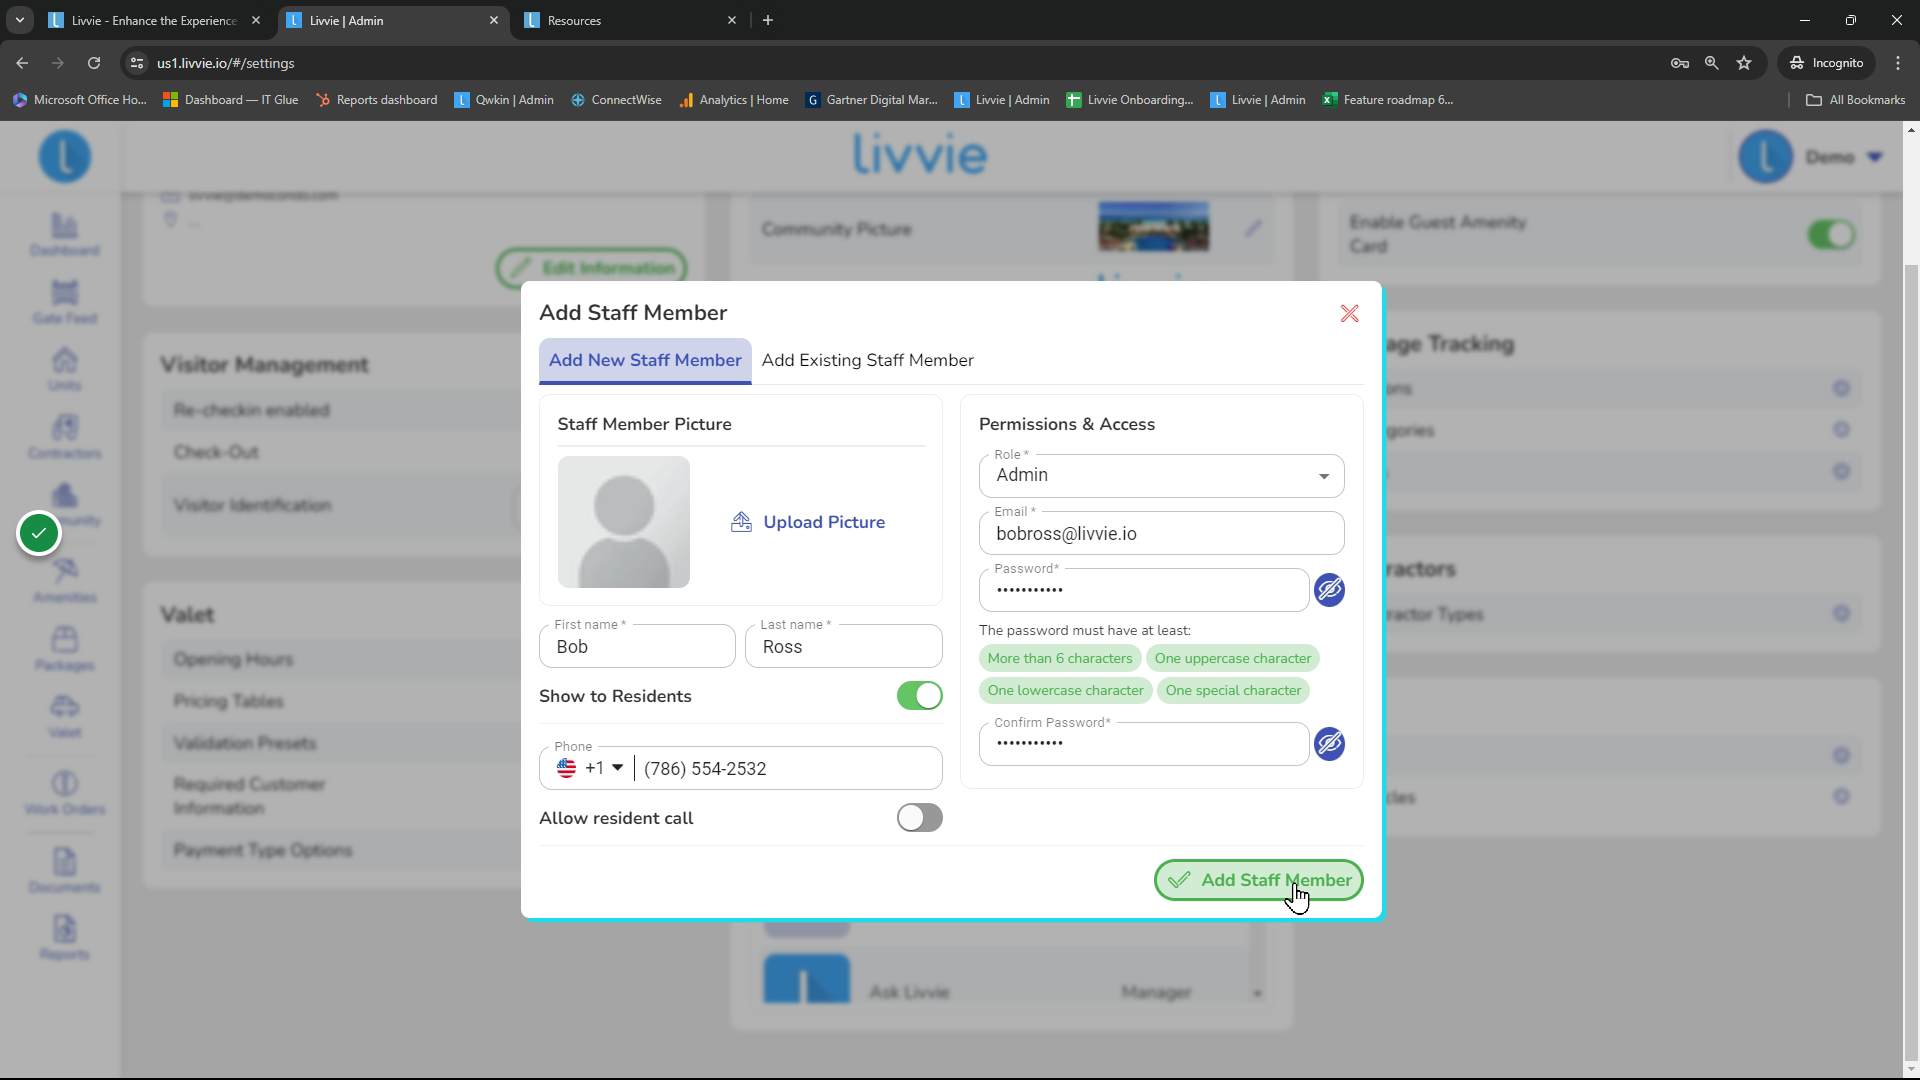Switch to Add Existing Staff Member tab

point(867,360)
